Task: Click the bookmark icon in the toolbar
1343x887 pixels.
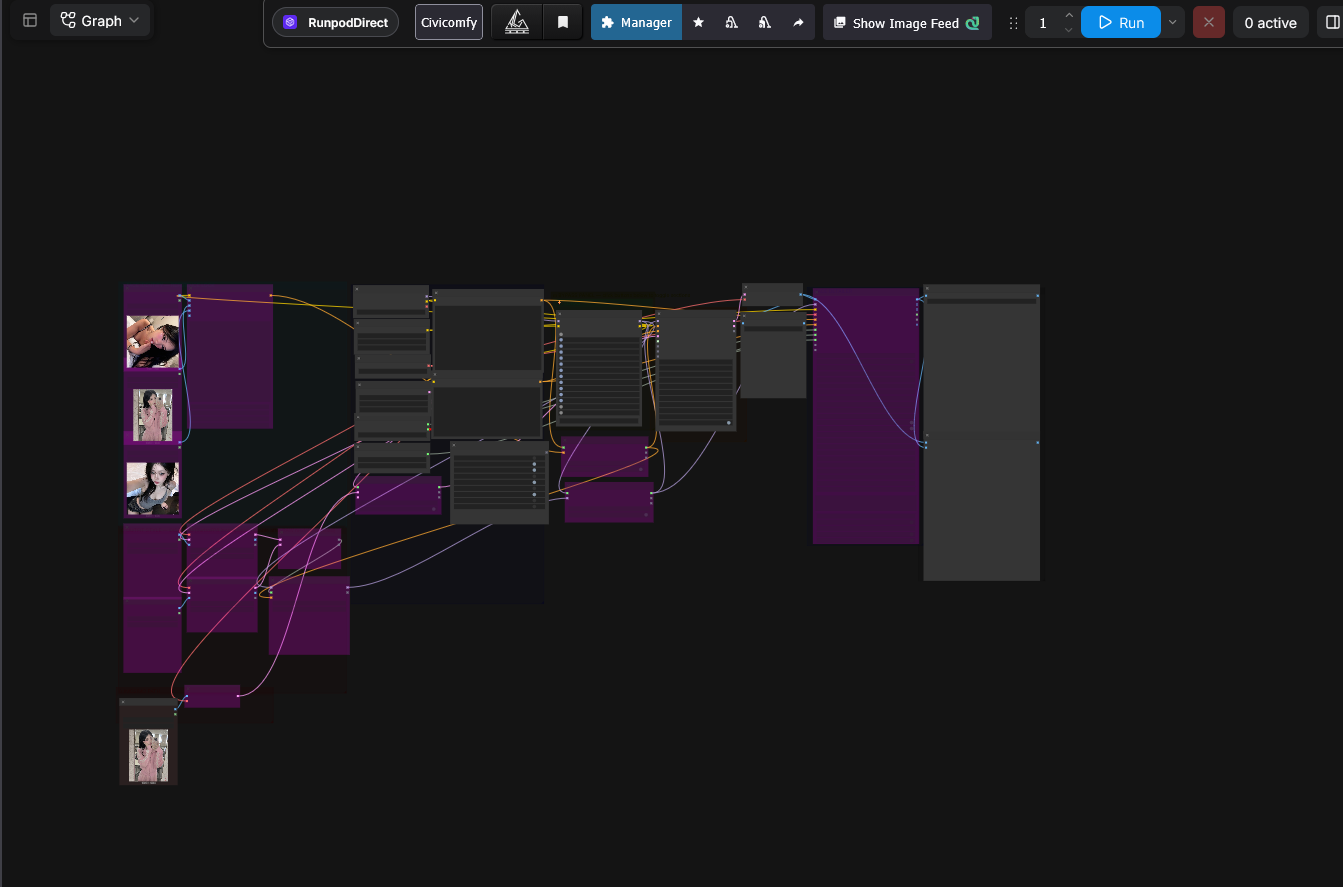Action: [x=563, y=22]
